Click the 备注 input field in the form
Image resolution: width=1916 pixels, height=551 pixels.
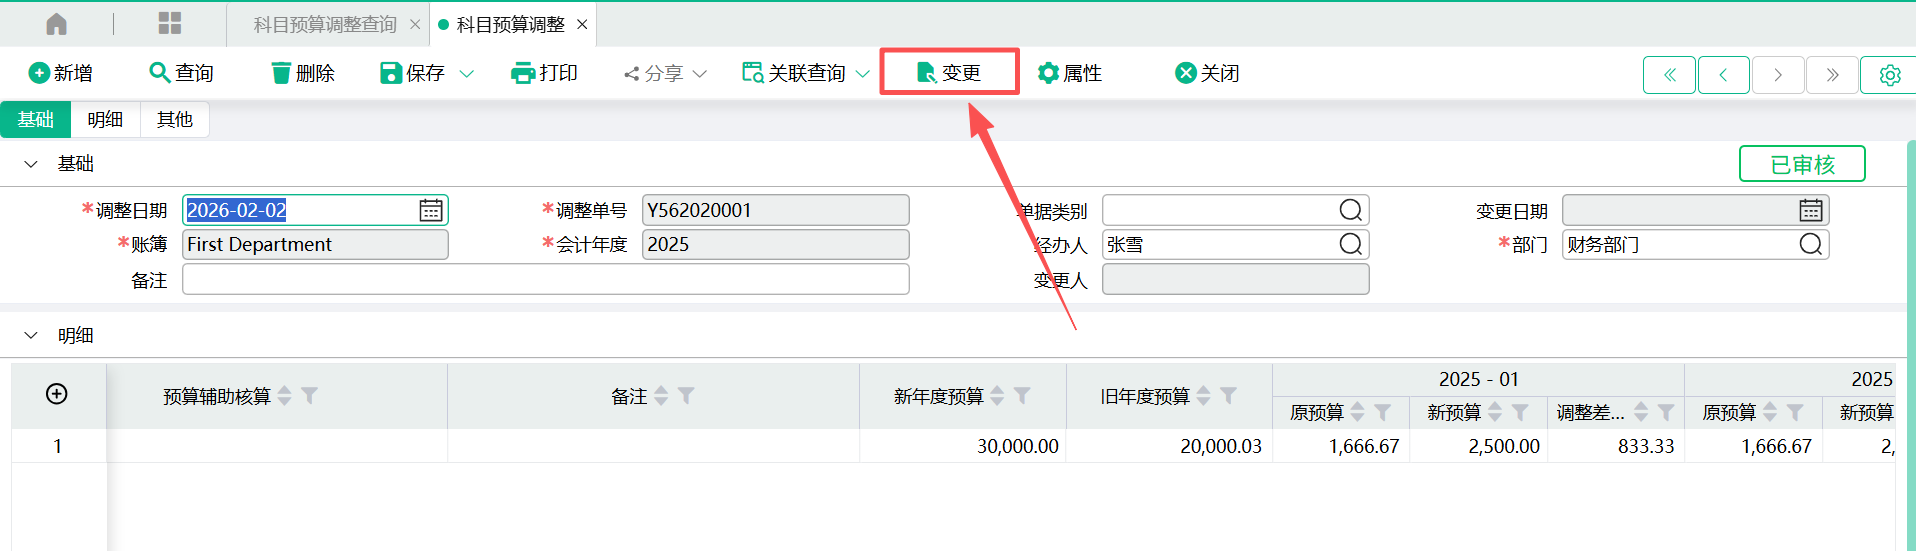click(x=545, y=280)
